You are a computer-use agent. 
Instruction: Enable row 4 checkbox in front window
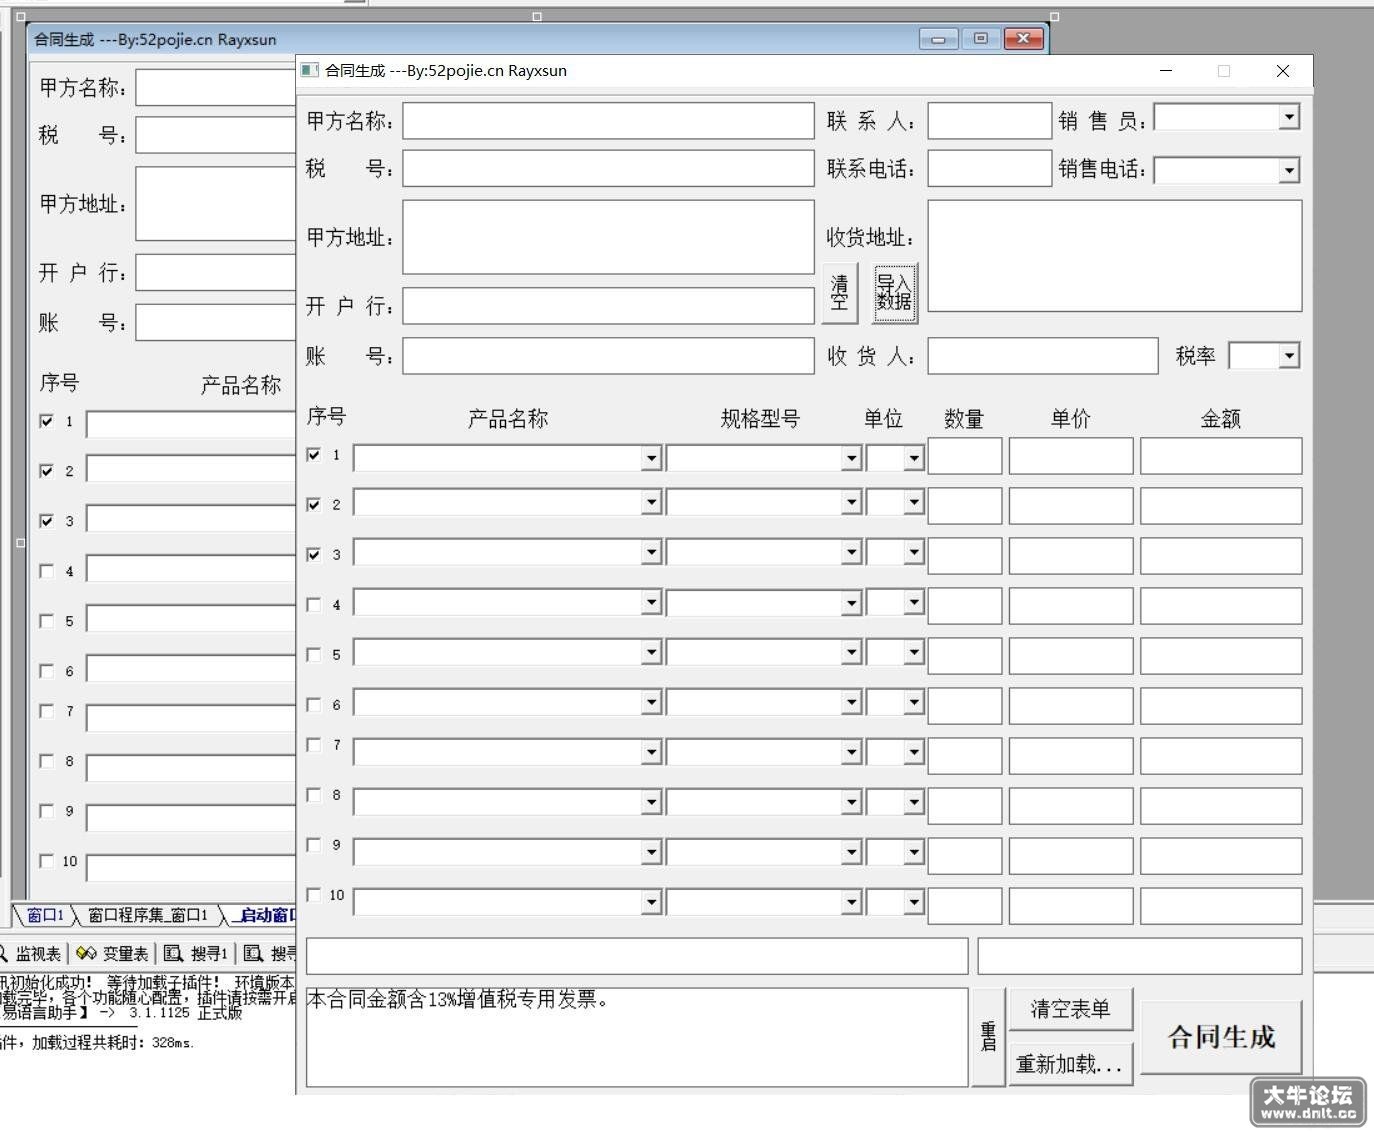314,605
